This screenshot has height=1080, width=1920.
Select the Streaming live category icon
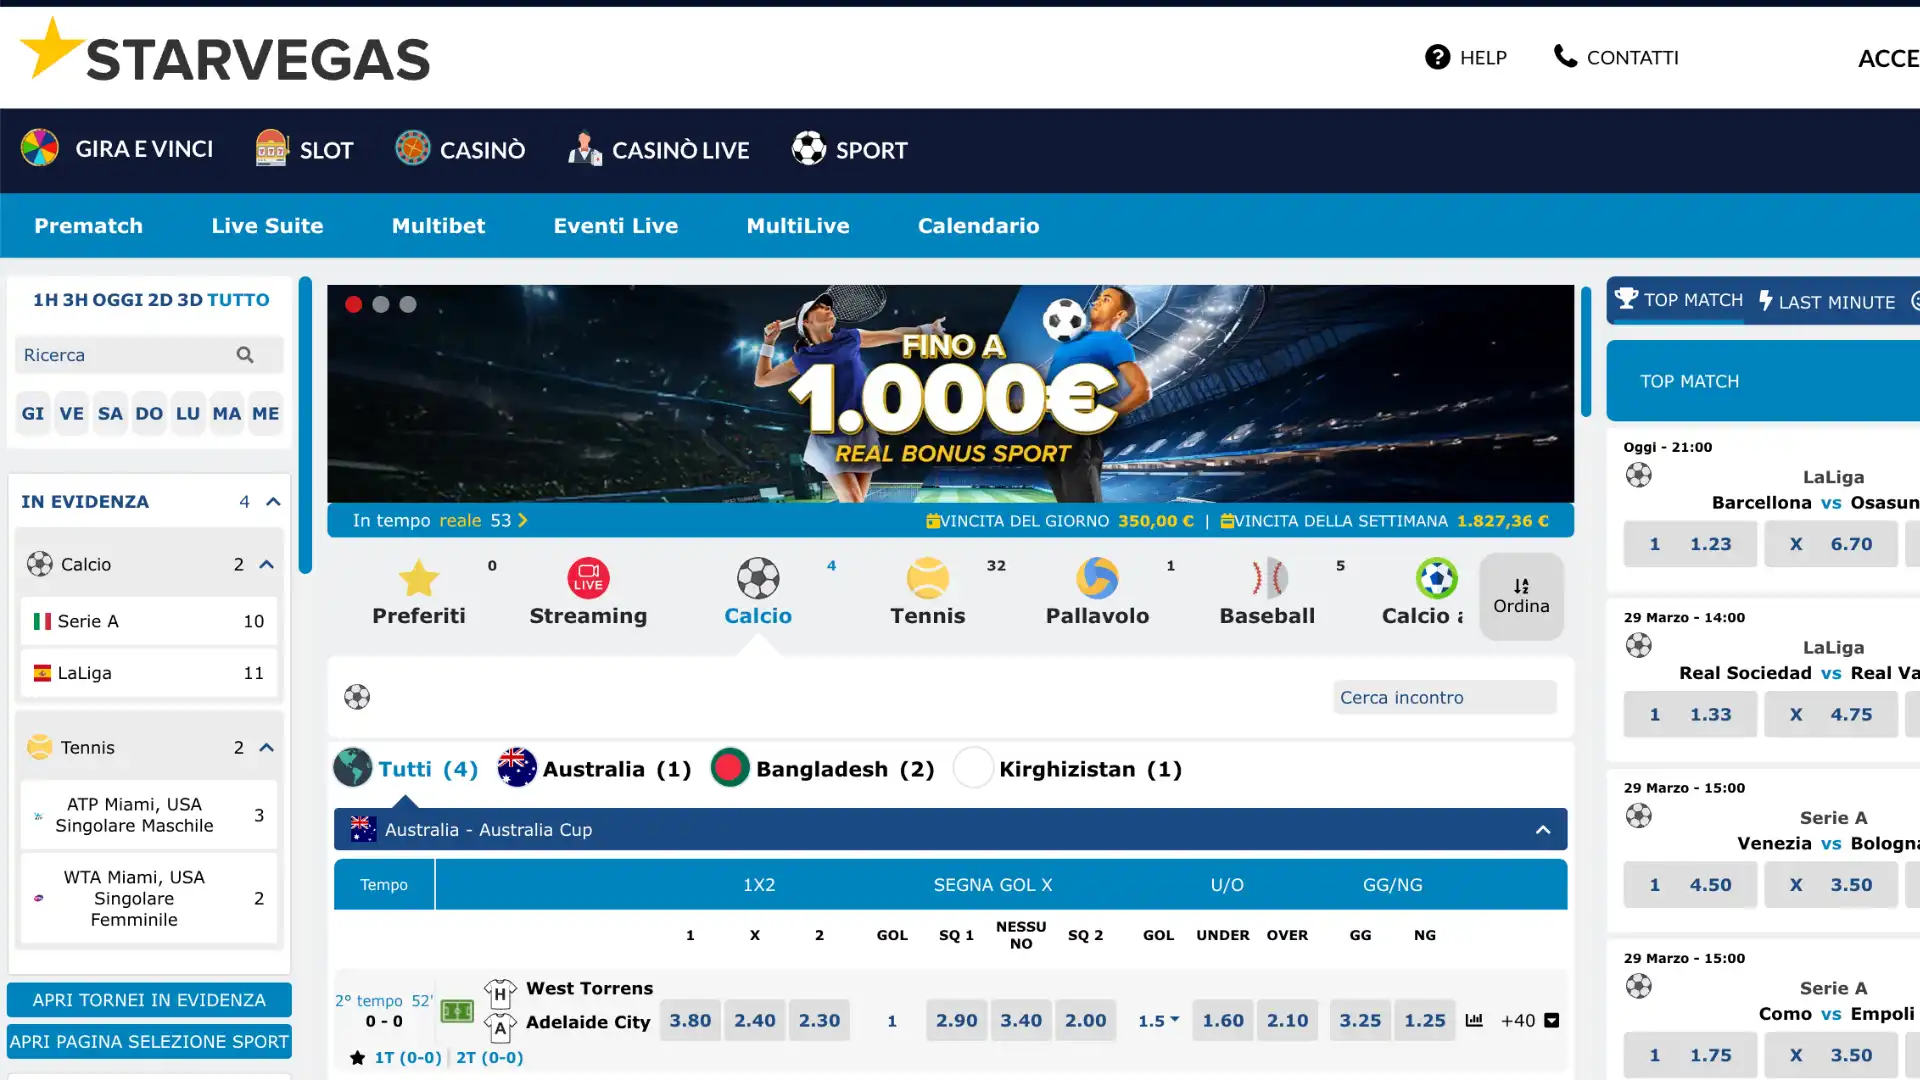(x=588, y=578)
